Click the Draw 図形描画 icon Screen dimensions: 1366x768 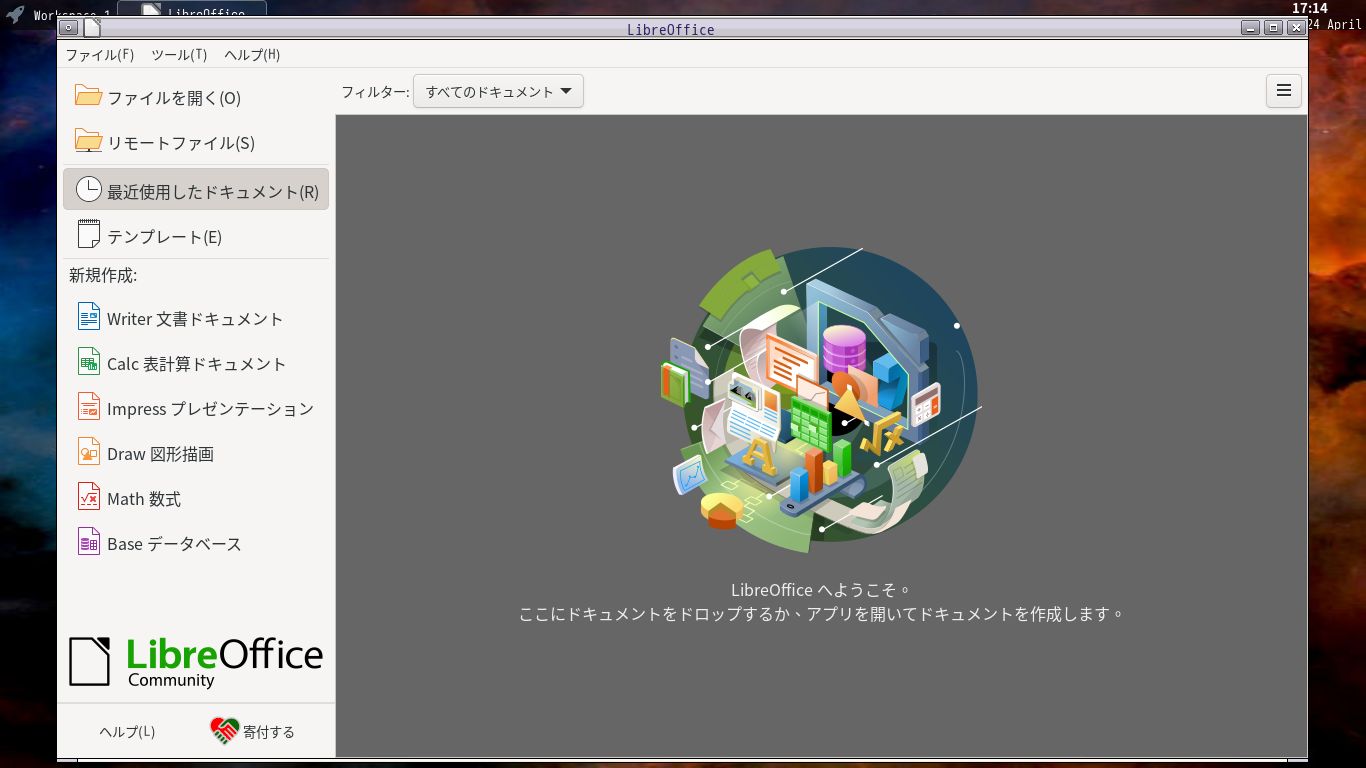point(89,453)
